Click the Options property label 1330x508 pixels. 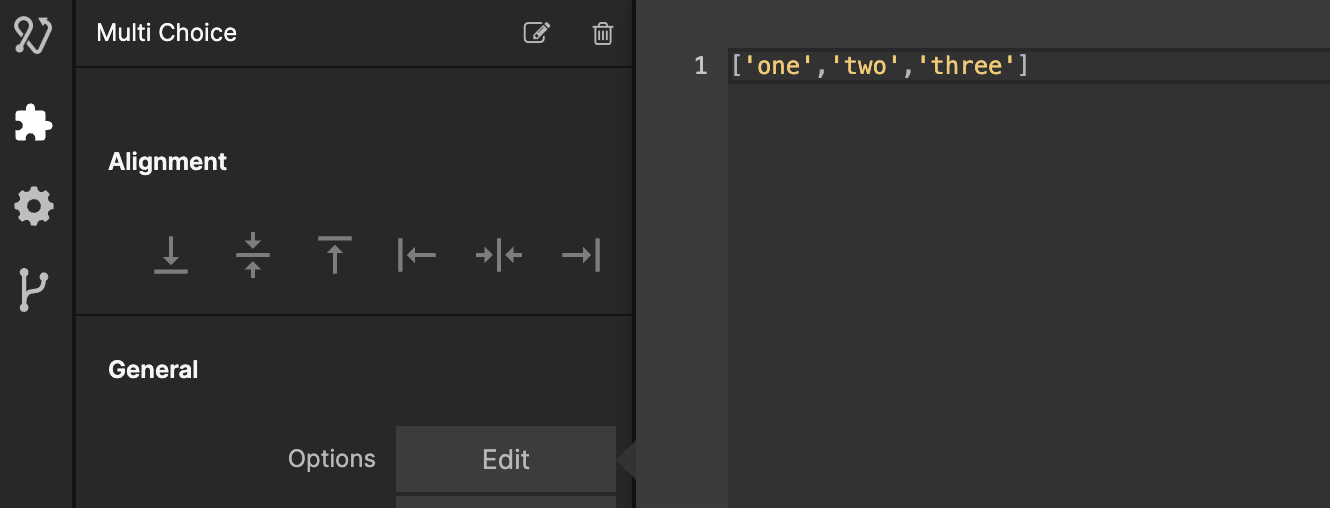point(332,459)
